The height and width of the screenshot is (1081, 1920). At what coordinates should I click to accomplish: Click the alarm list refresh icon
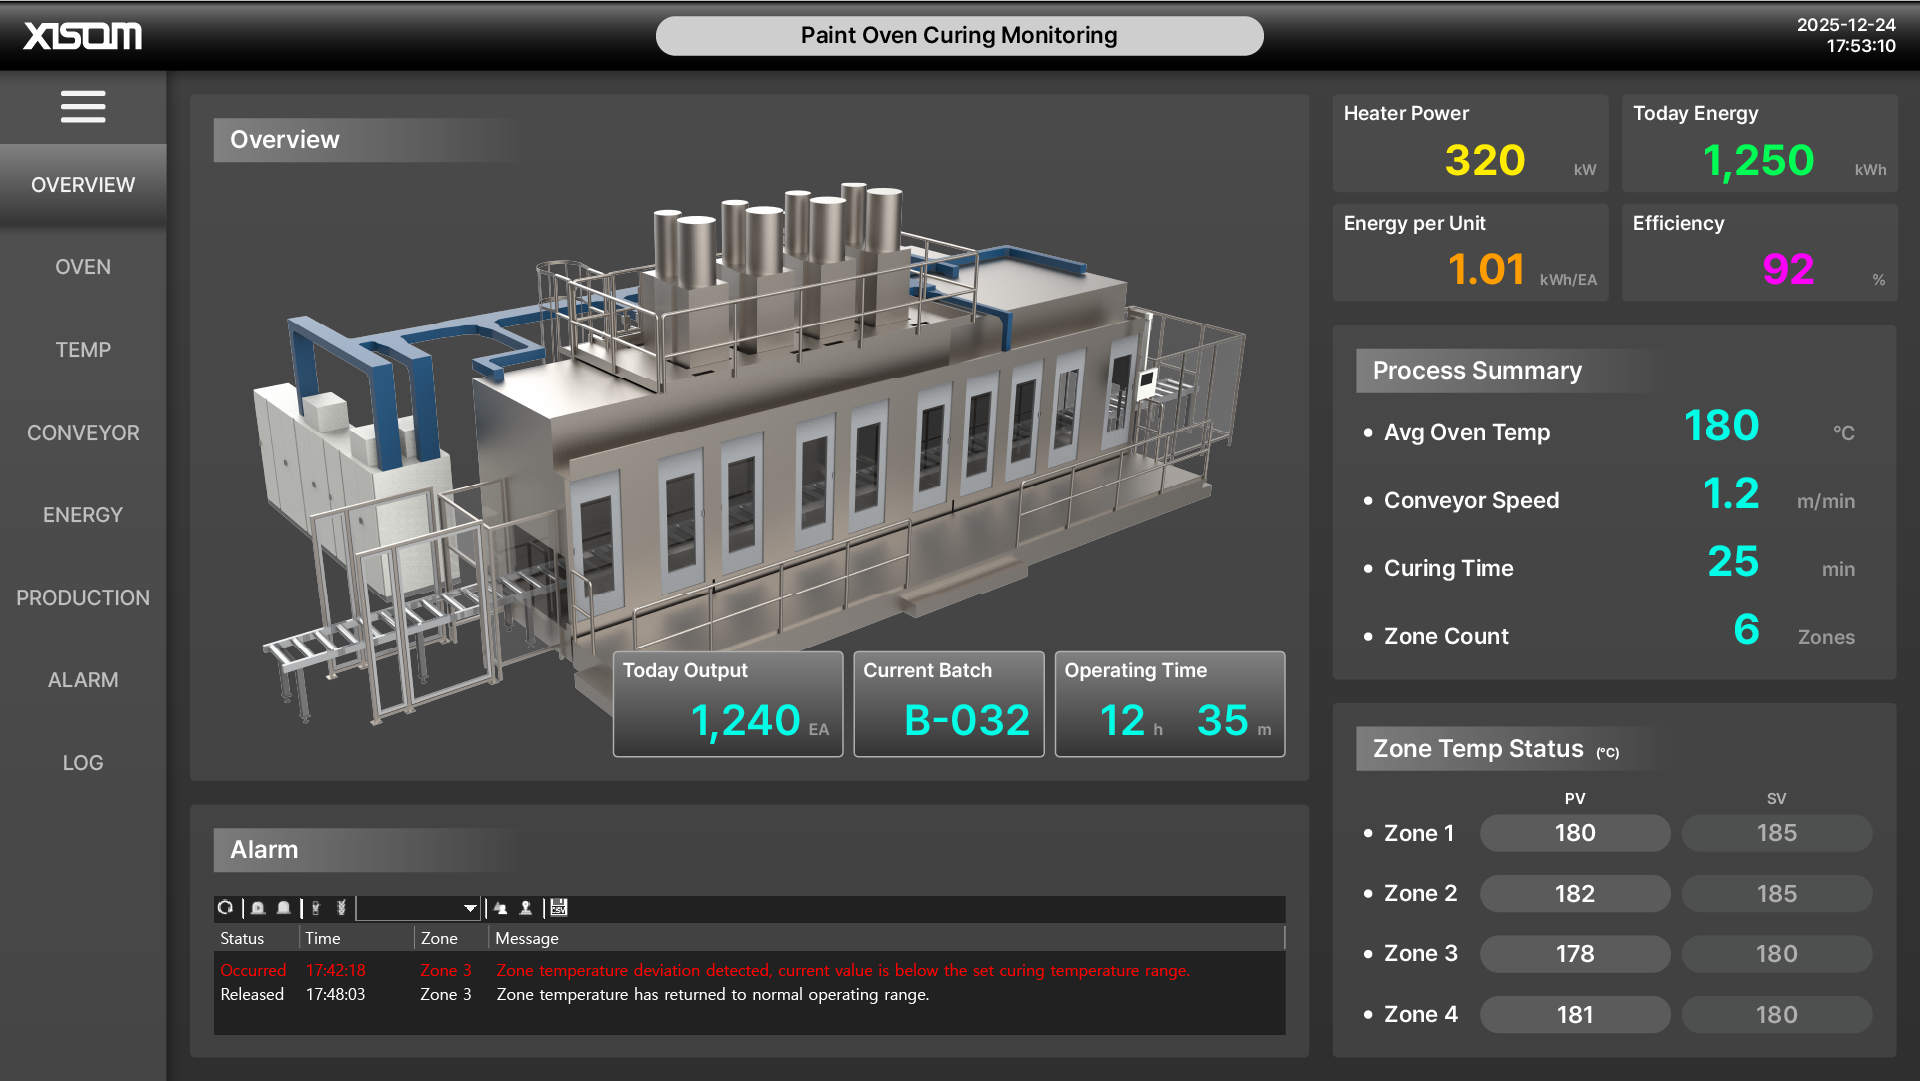[225, 908]
